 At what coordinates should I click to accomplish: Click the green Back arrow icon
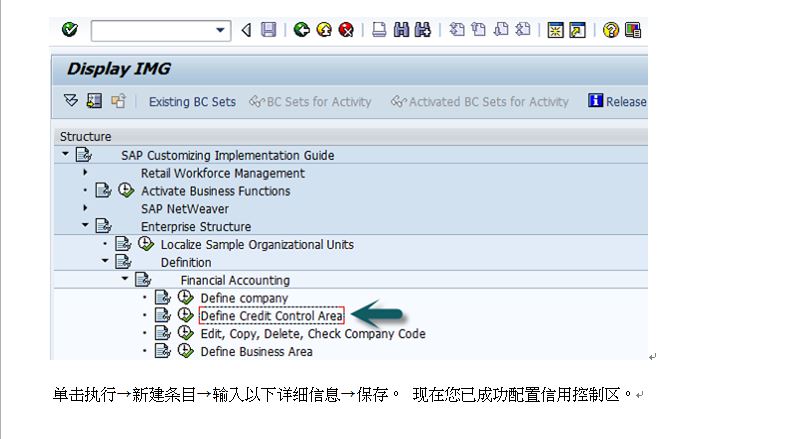pyautogui.click(x=302, y=30)
